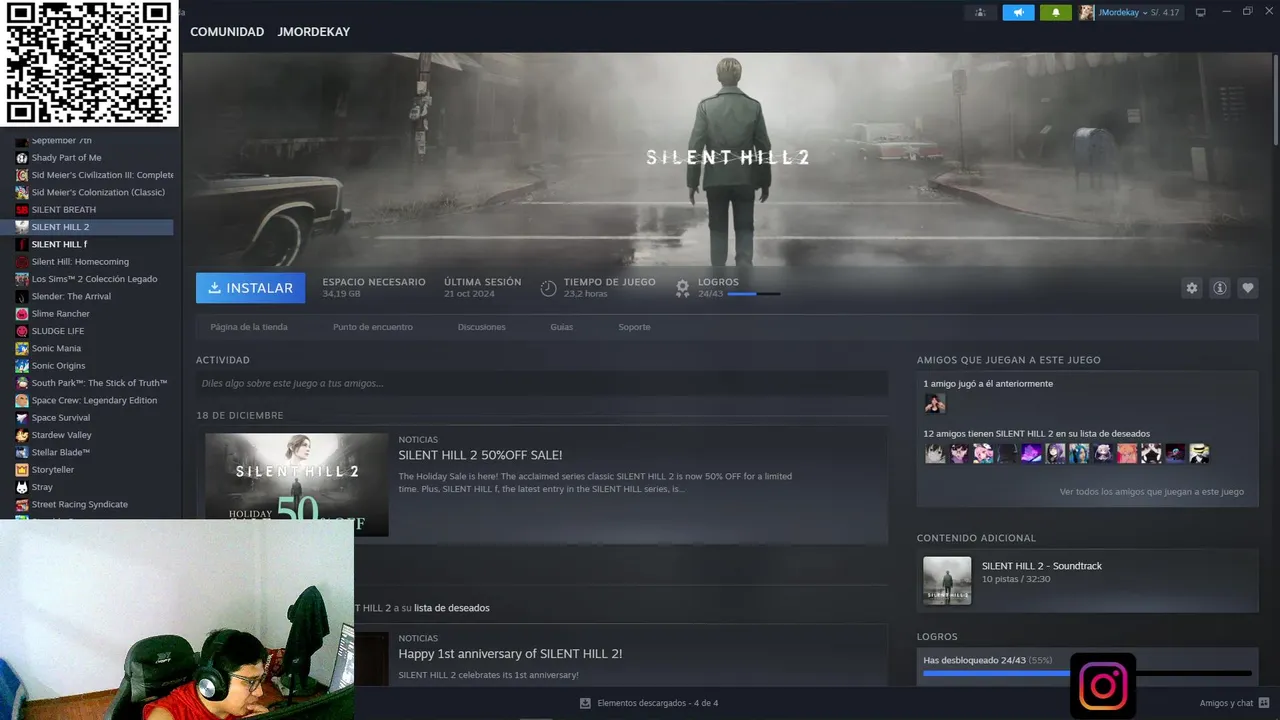This screenshot has height=720, width=1280.
Task: Click the SILENT BREATH game icon
Action: (x=22, y=210)
